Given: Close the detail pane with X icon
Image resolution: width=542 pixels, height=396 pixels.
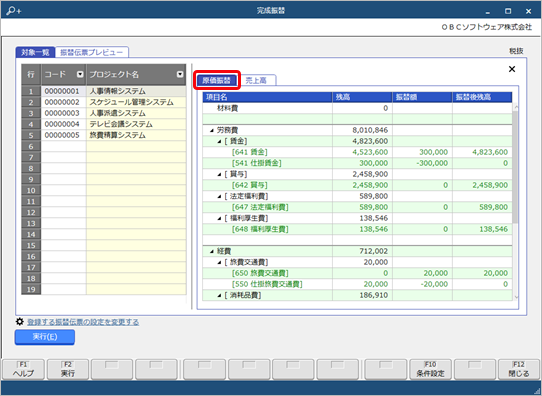Looking at the screenshot, I should tap(512, 69).
